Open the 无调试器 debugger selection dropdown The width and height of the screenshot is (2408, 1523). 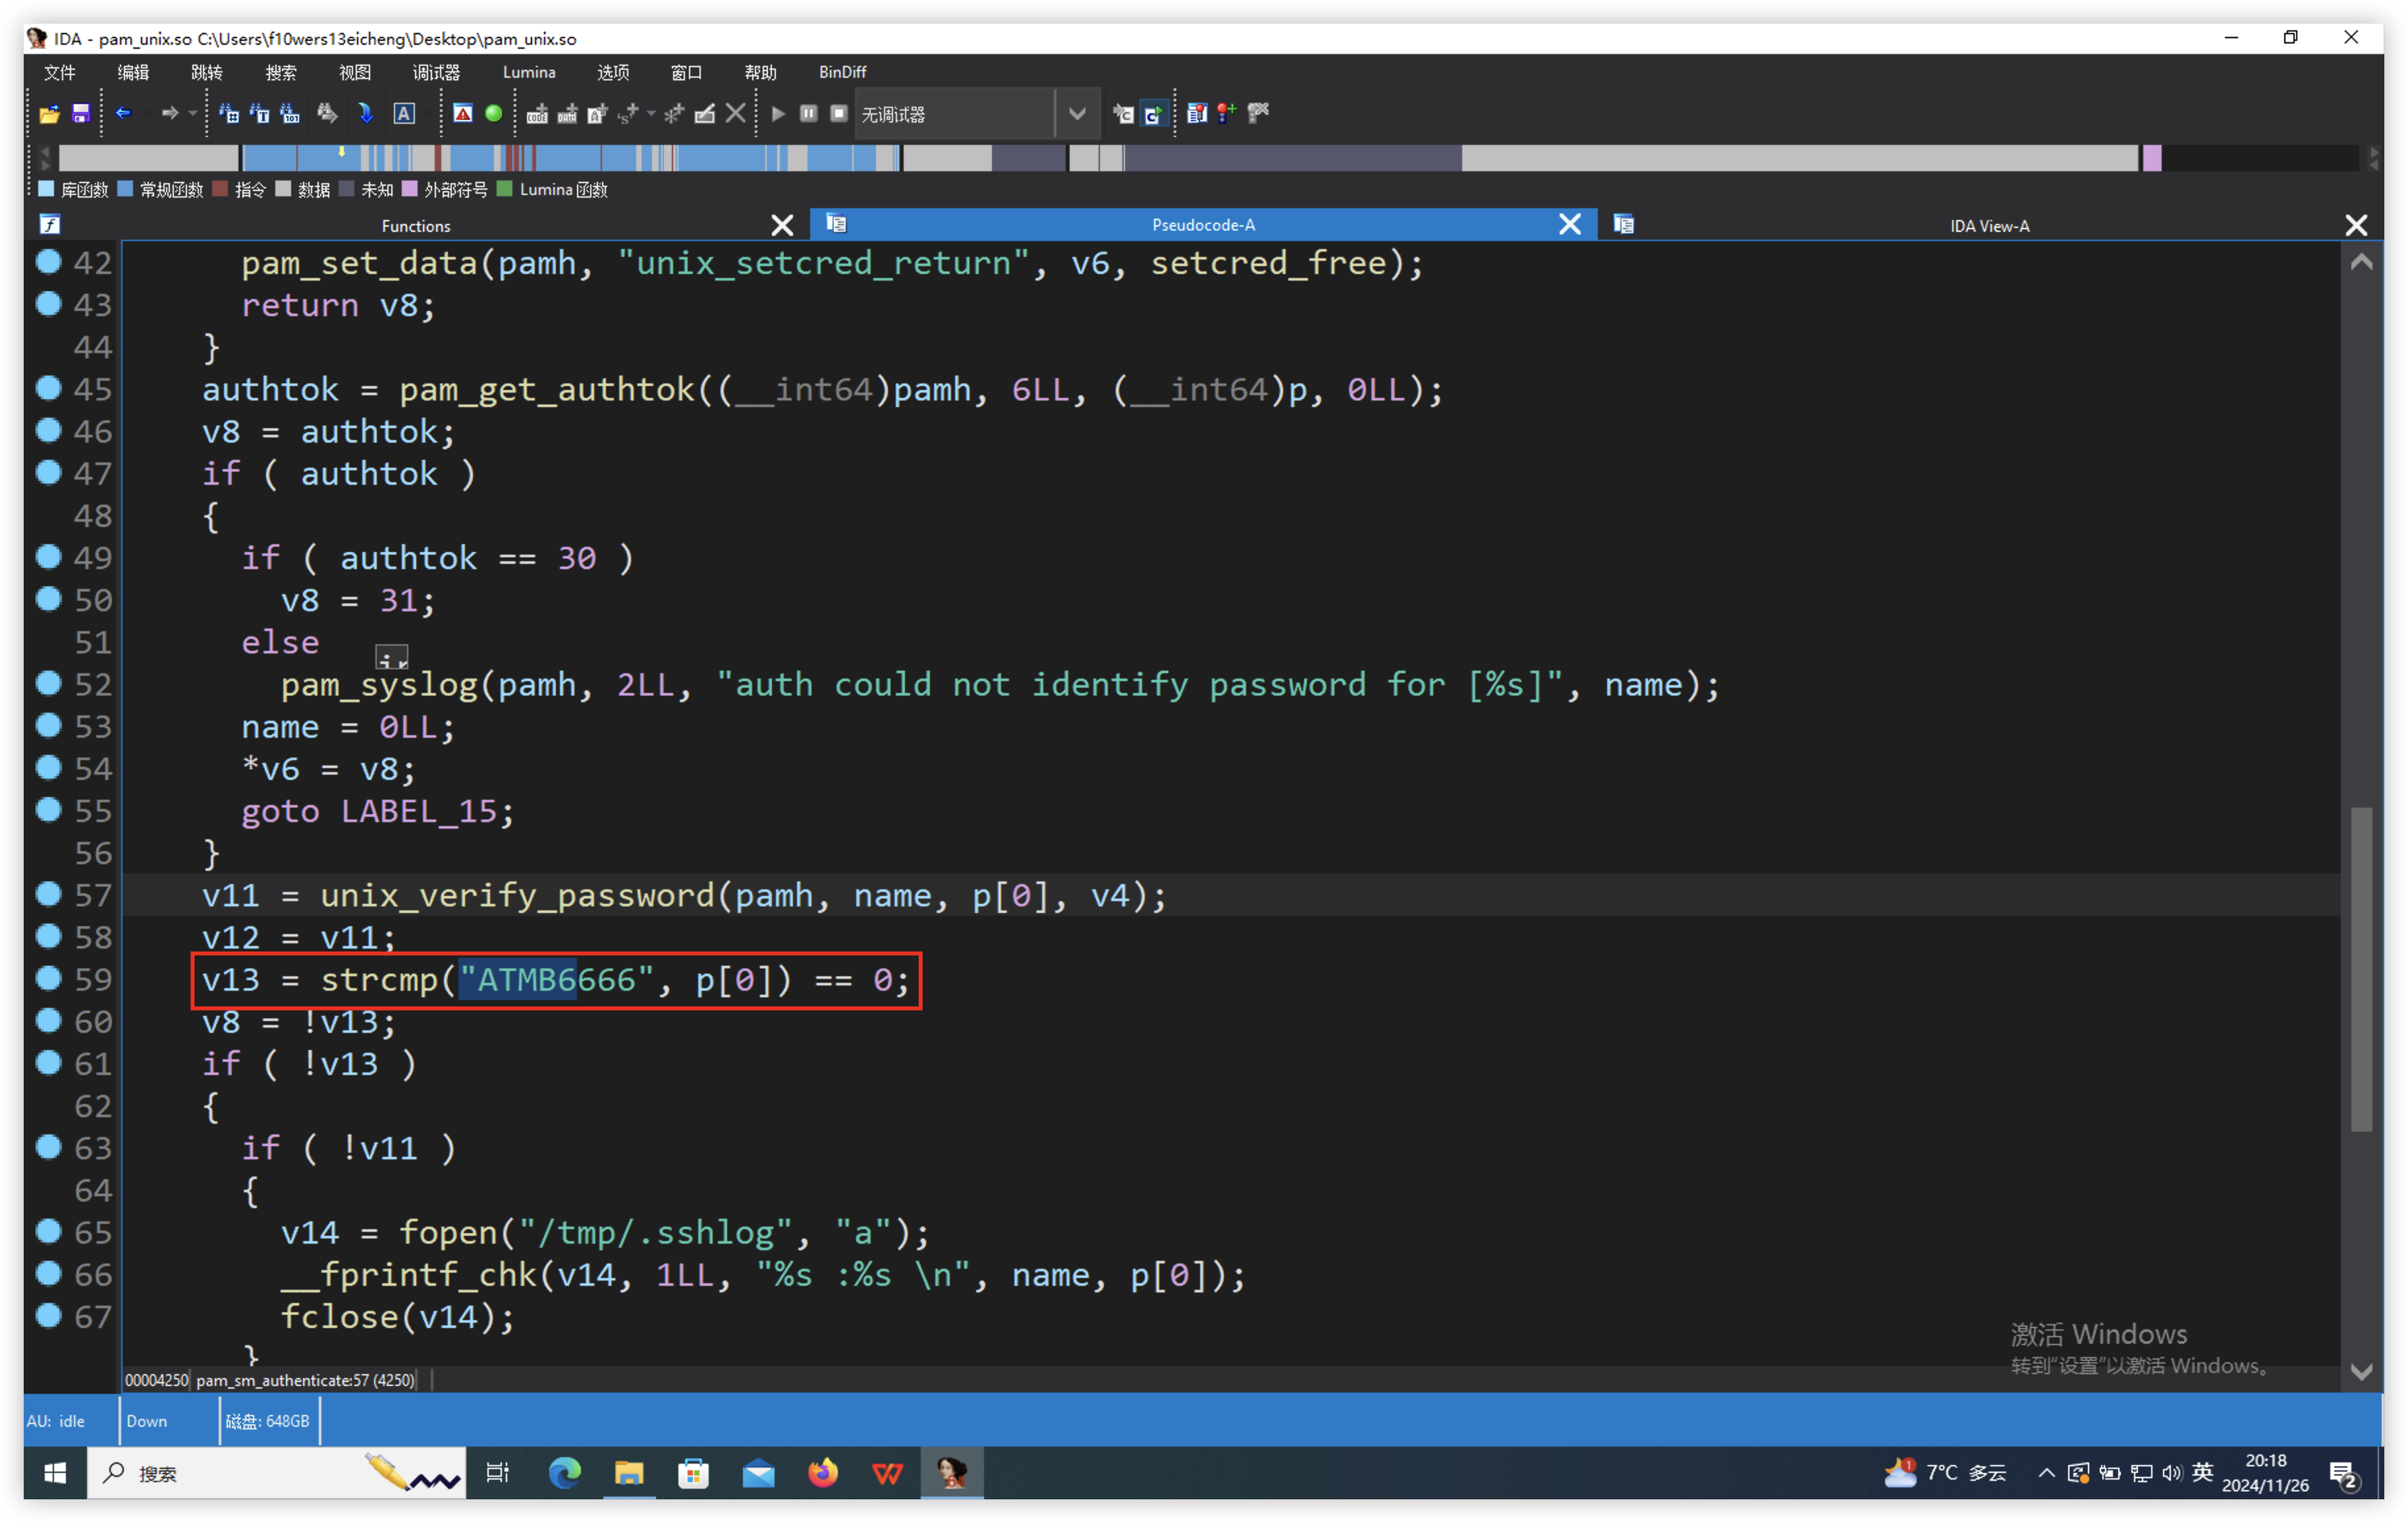coord(1077,114)
